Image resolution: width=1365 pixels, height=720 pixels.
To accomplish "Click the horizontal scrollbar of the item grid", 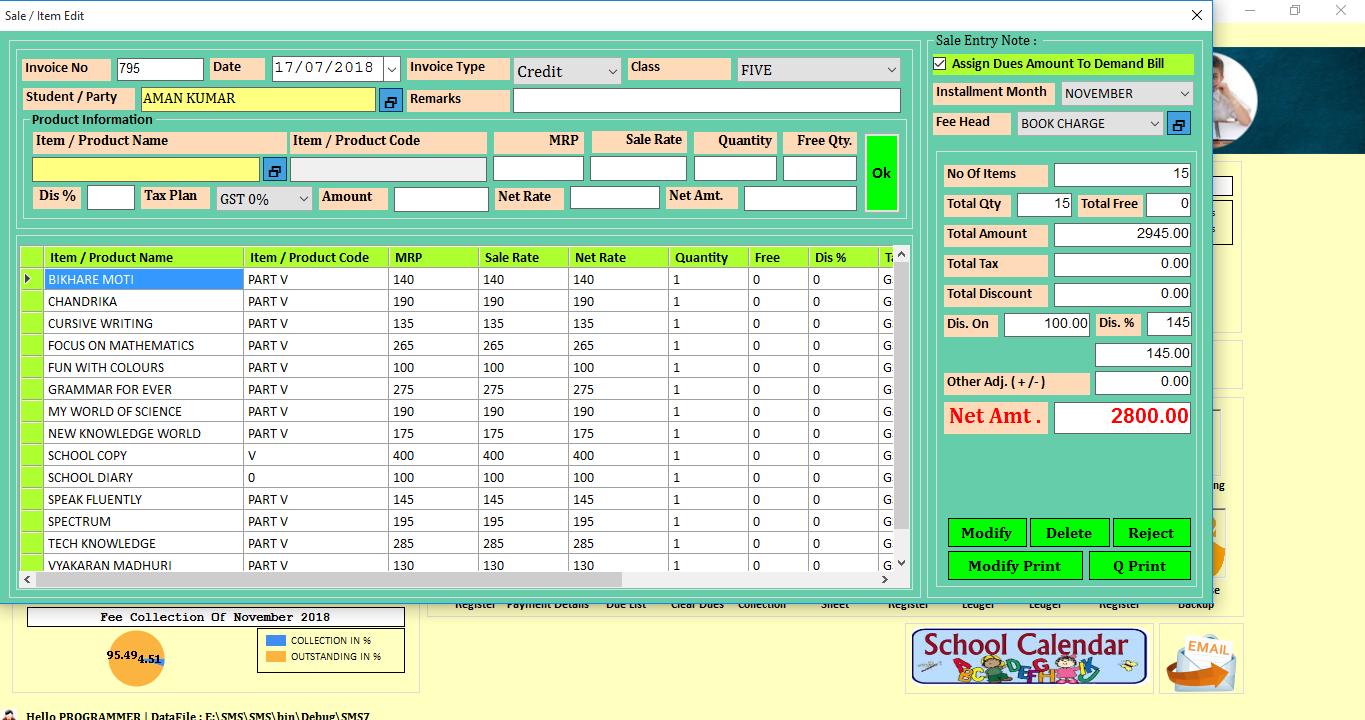I will [330, 580].
